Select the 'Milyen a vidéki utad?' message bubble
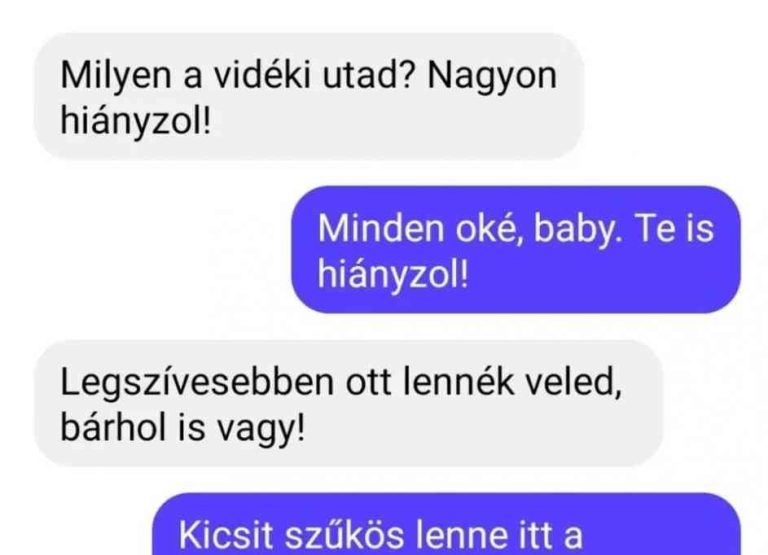 point(309,97)
